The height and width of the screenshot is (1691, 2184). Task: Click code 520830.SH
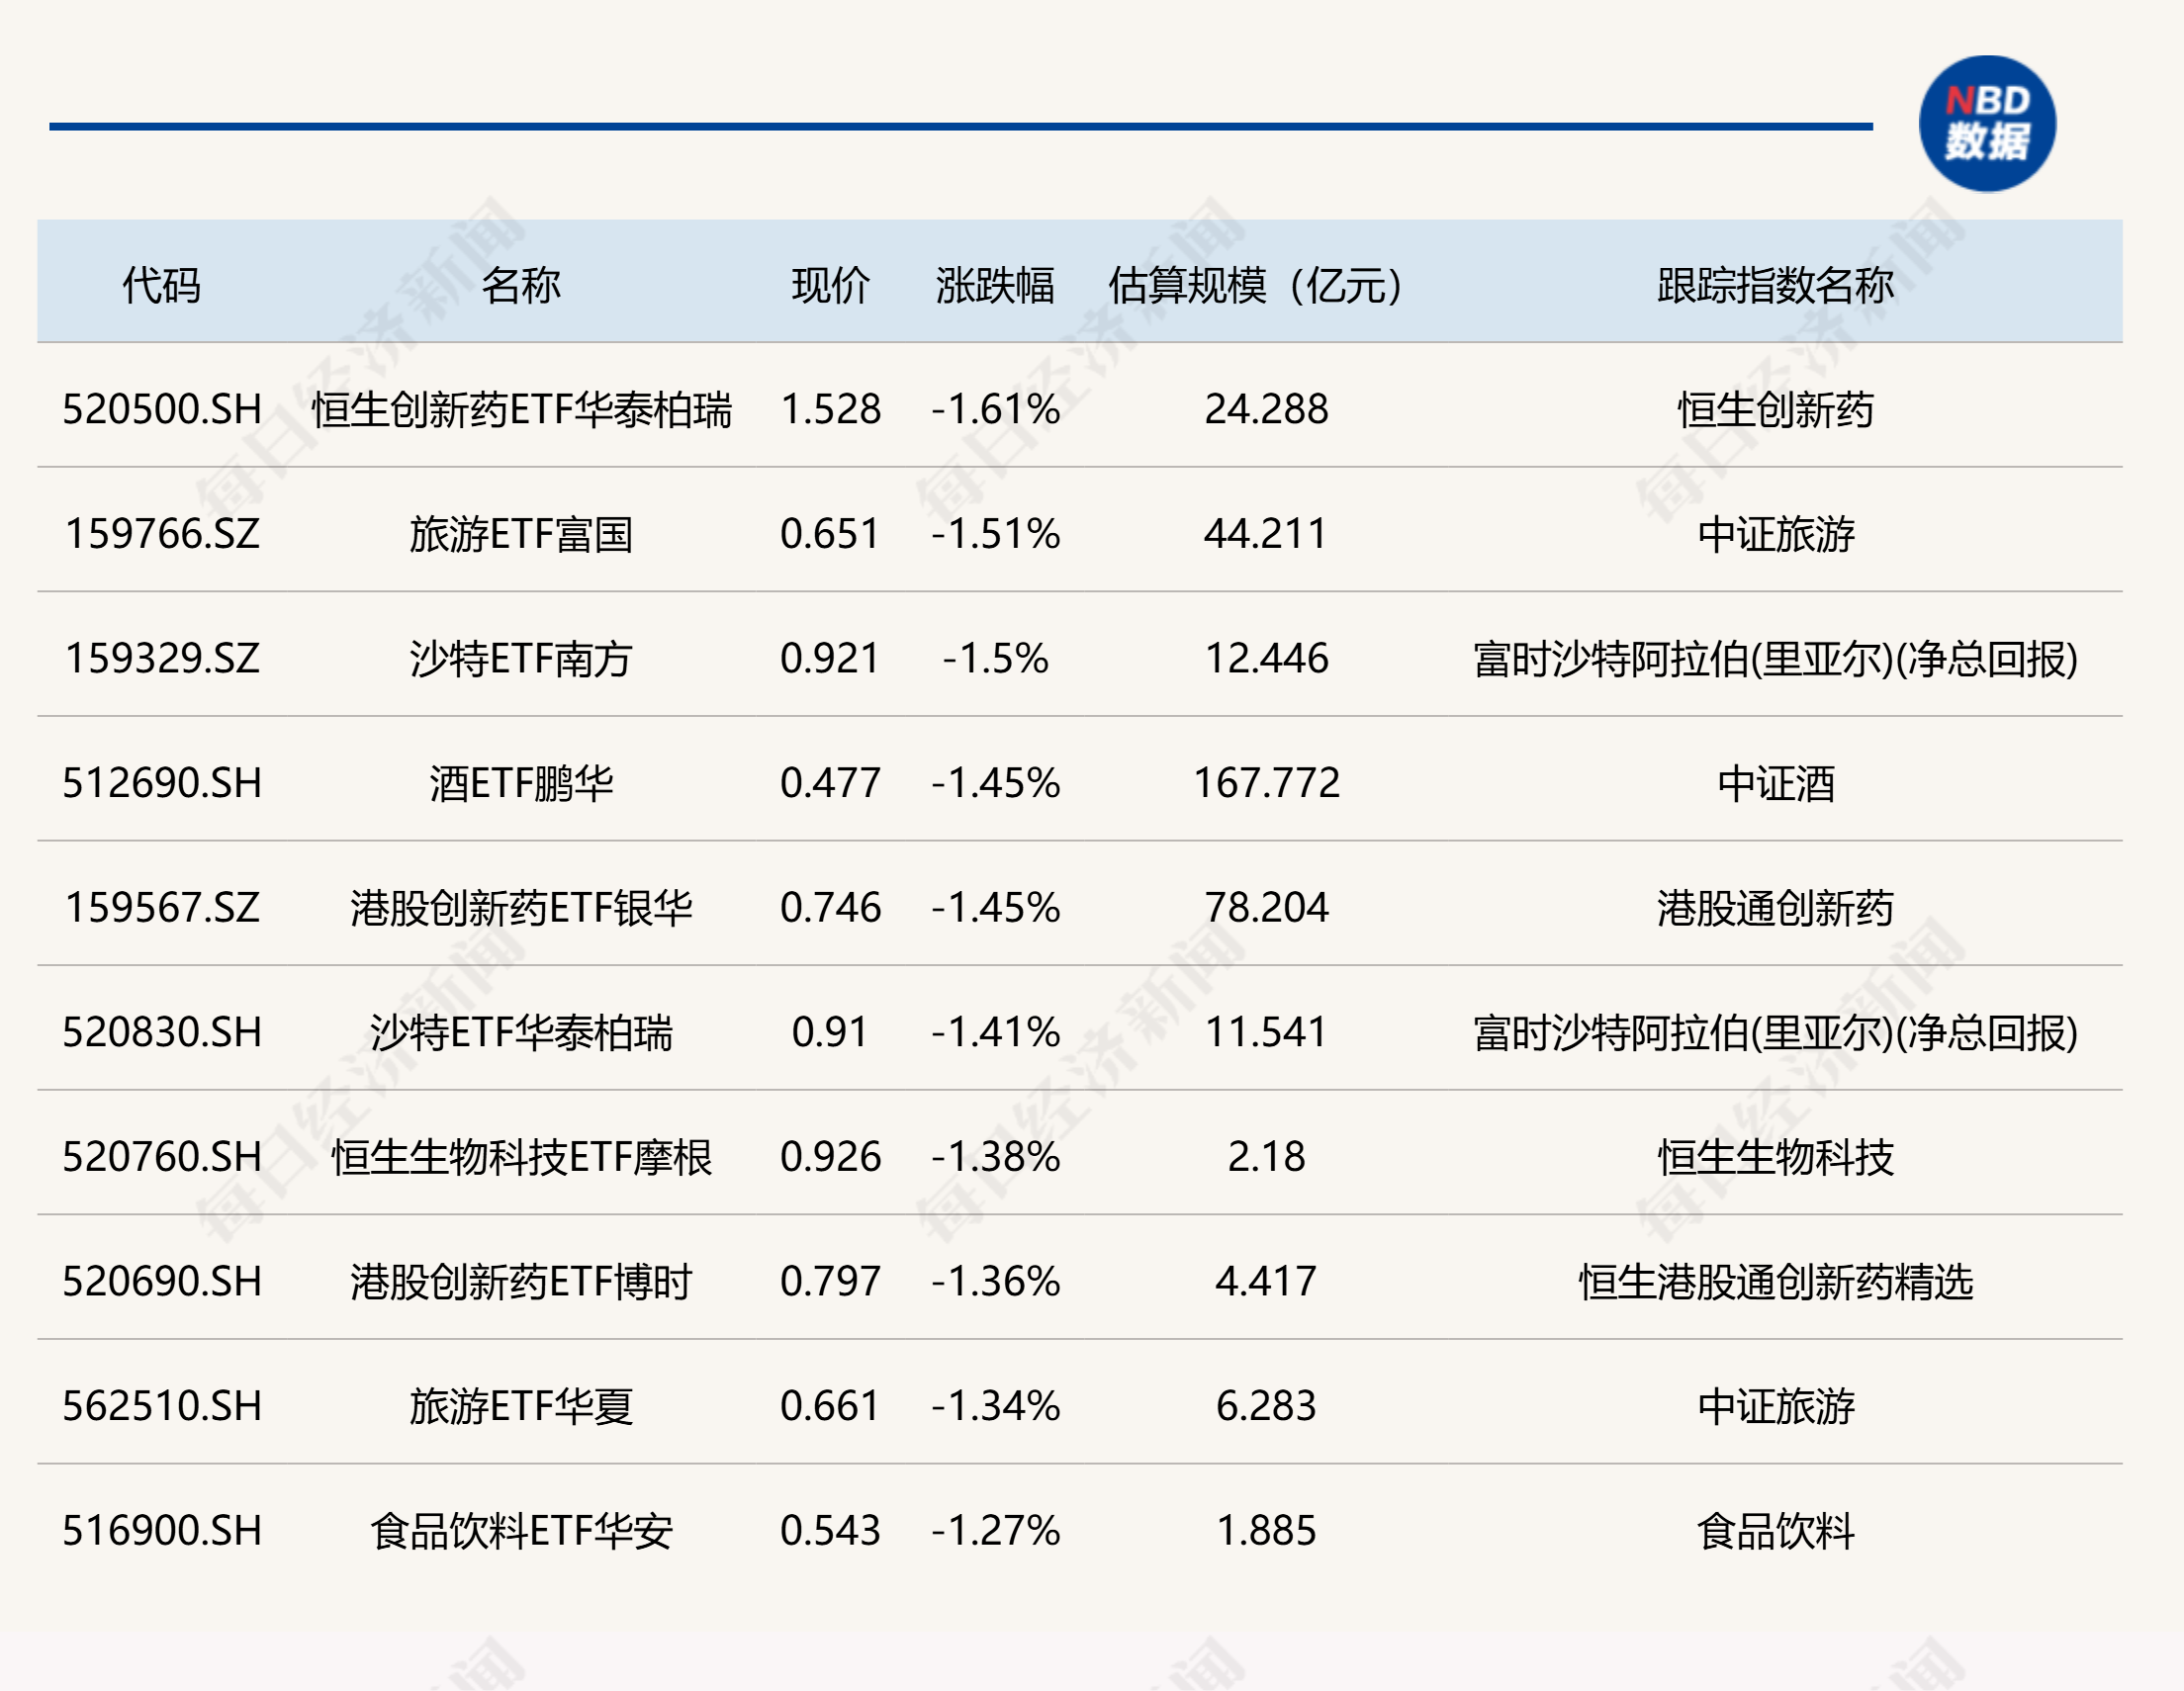(162, 1032)
